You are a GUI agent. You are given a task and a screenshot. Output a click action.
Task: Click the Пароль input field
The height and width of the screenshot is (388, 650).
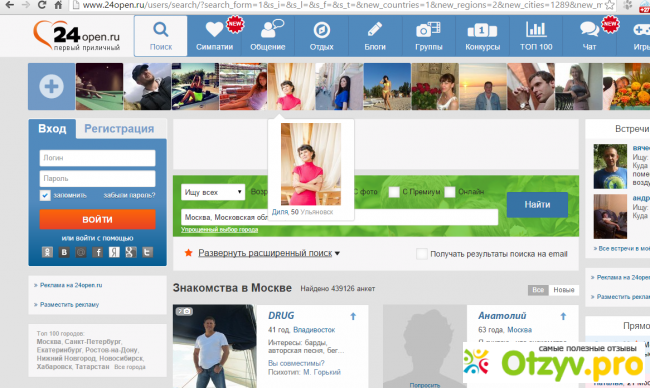tap(97, 179)
